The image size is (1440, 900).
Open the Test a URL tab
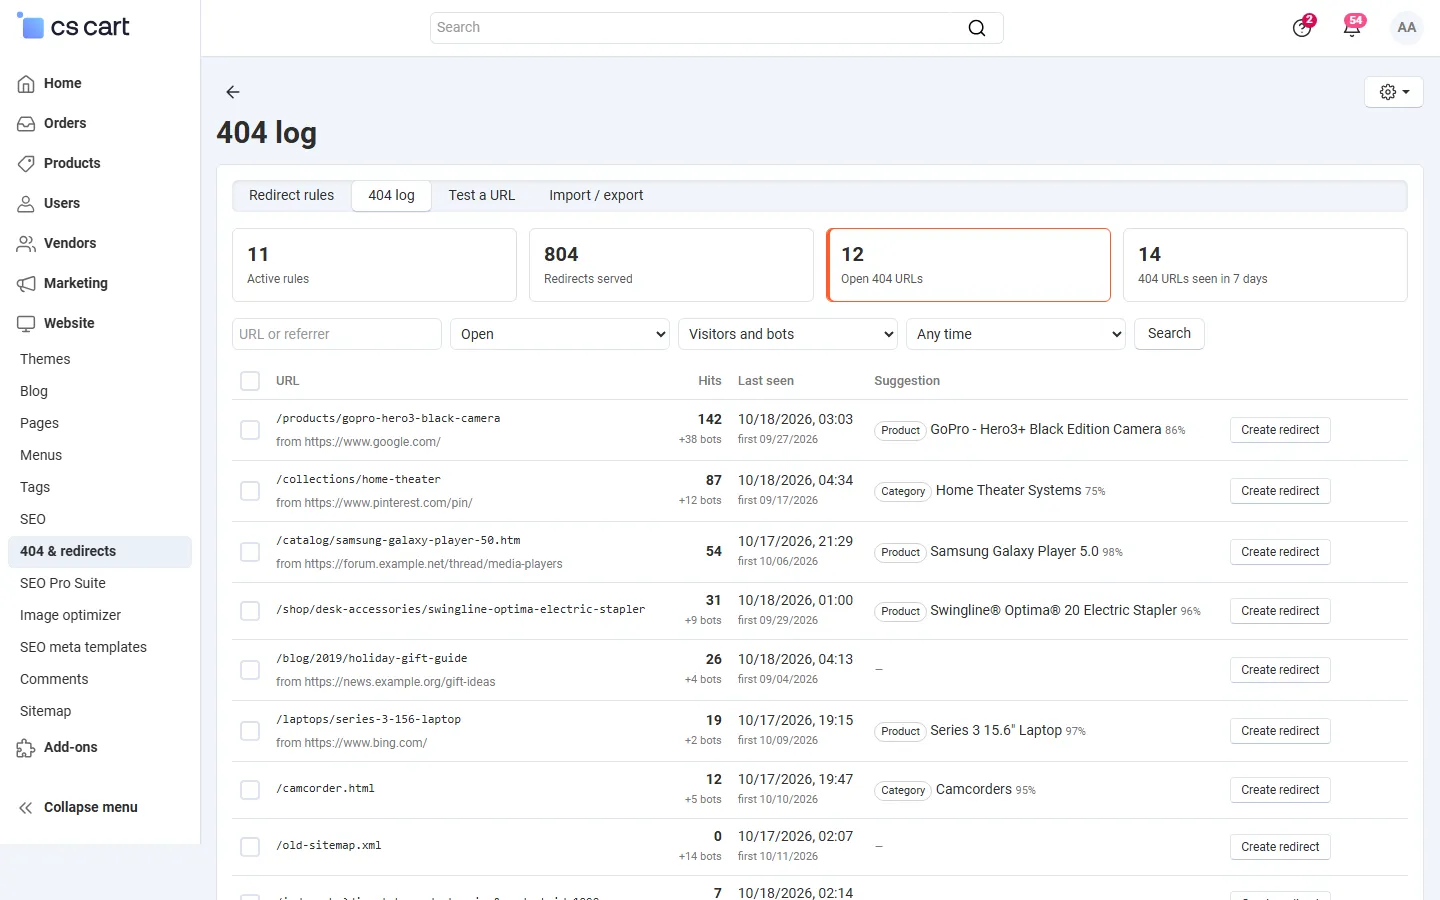[482, 196]
